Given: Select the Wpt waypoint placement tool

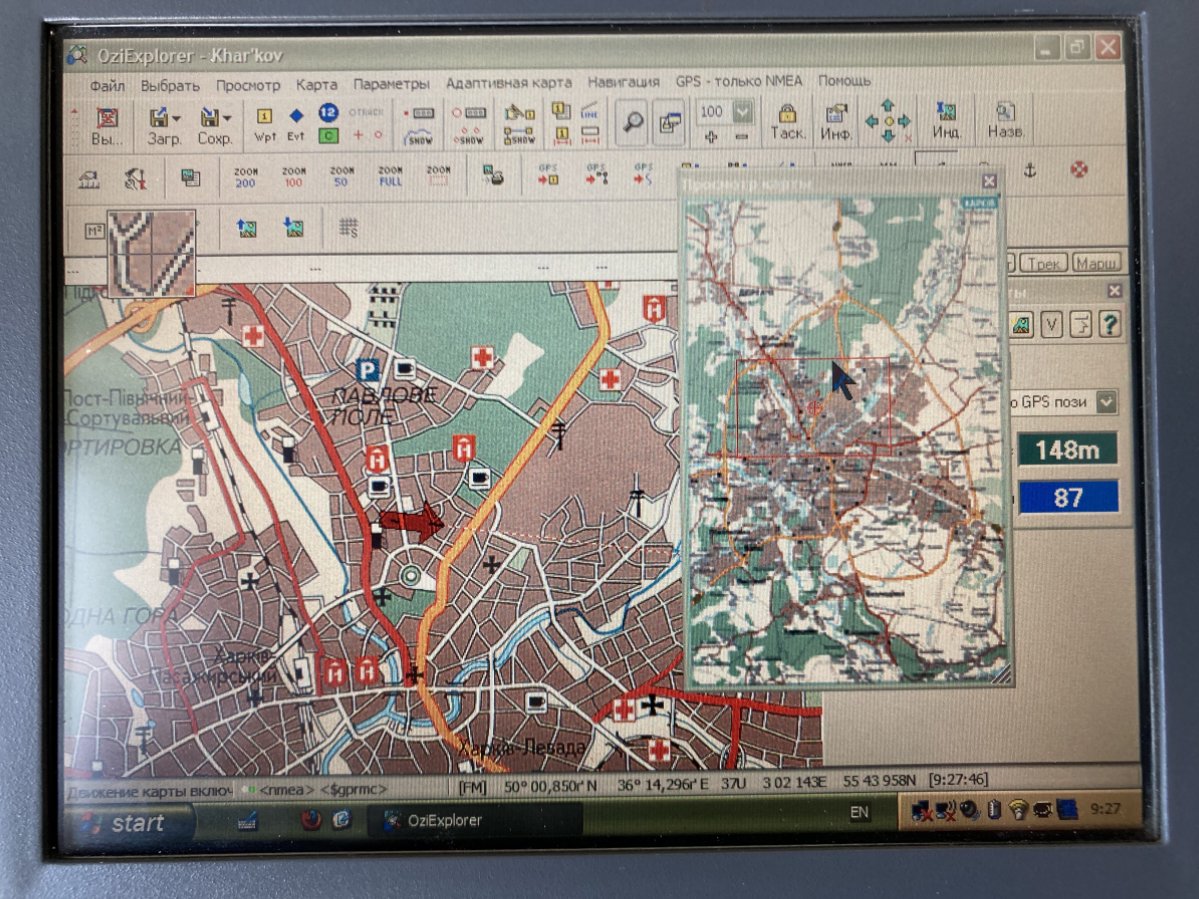Looking at the screenshot, I should (x=265, y=123).
